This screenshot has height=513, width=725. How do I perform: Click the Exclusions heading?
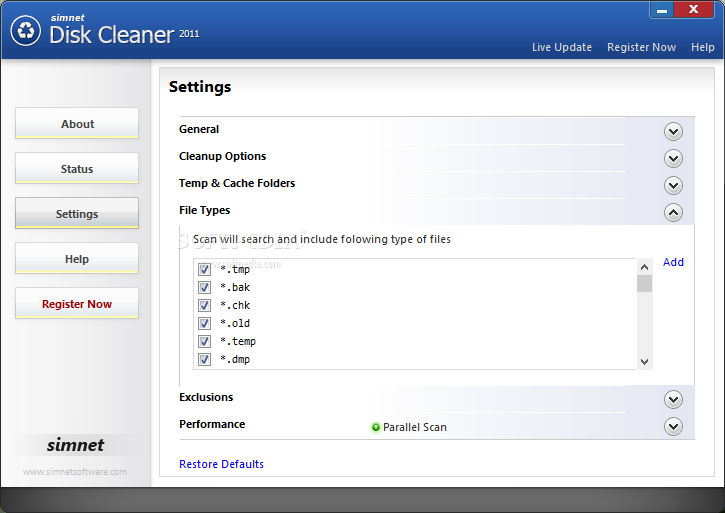point(206,397)
